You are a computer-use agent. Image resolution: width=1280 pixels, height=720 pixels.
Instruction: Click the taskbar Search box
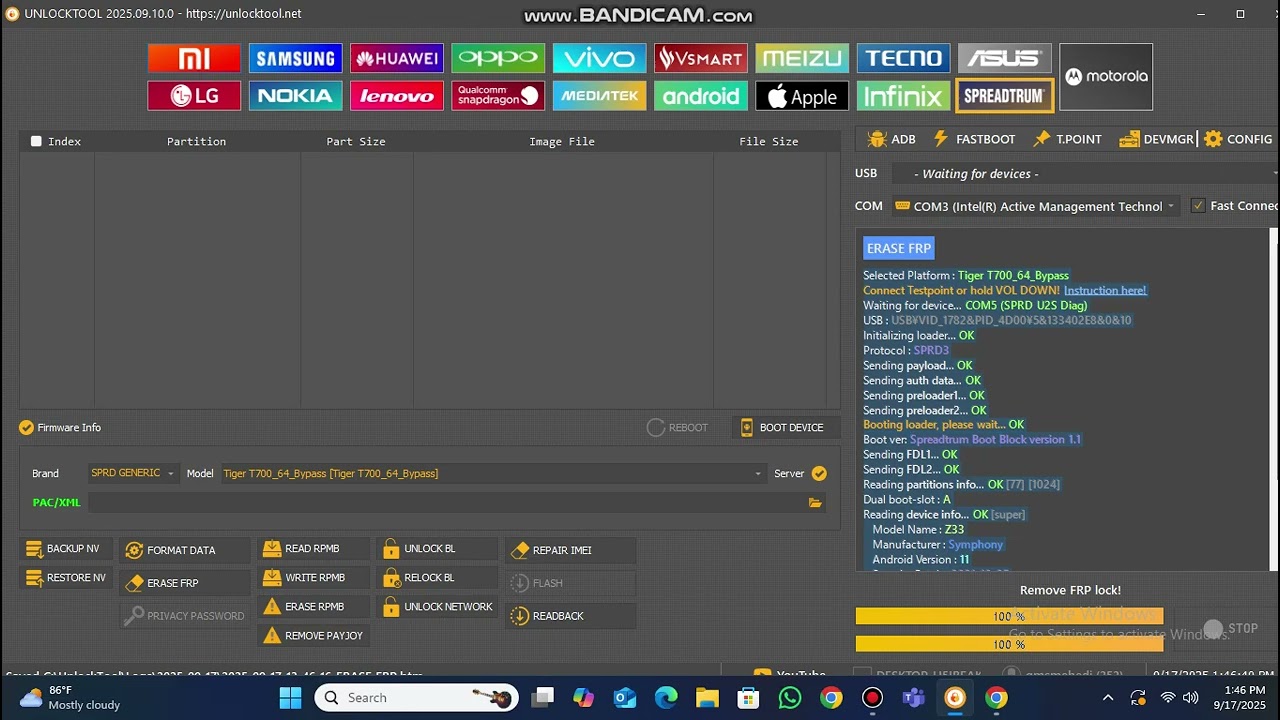tap(417, 698)
